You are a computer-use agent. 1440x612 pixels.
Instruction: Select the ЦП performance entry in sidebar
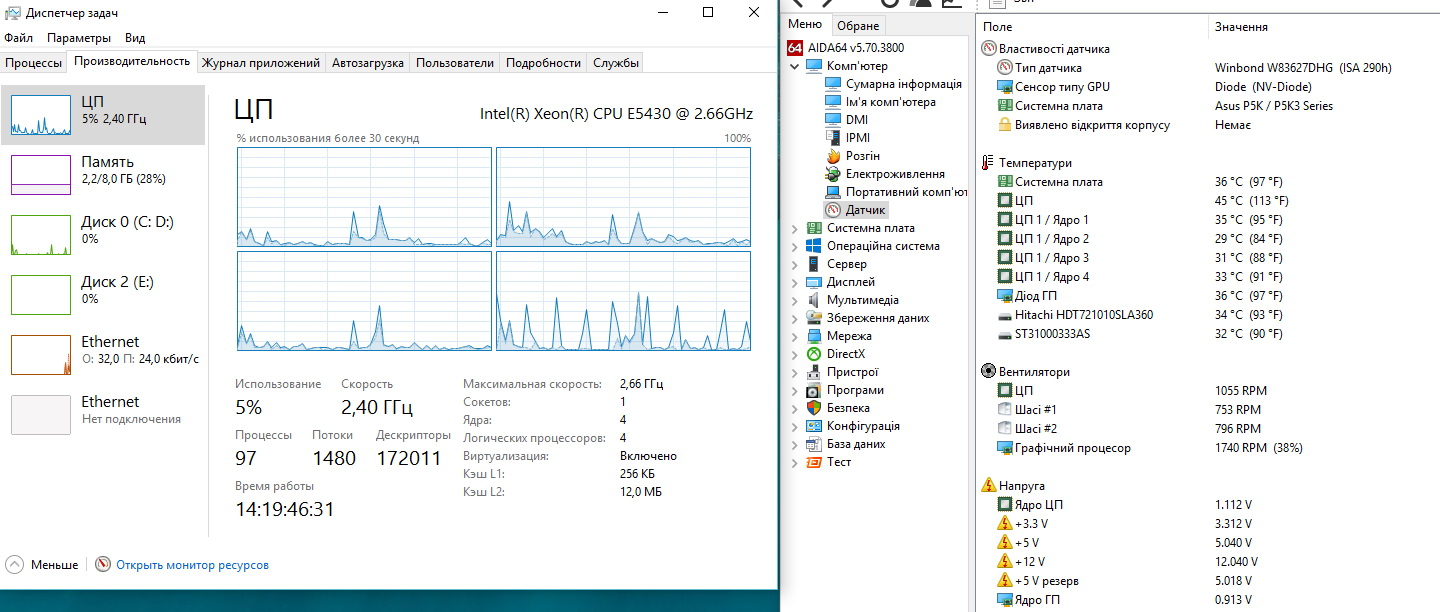point(103,115)
